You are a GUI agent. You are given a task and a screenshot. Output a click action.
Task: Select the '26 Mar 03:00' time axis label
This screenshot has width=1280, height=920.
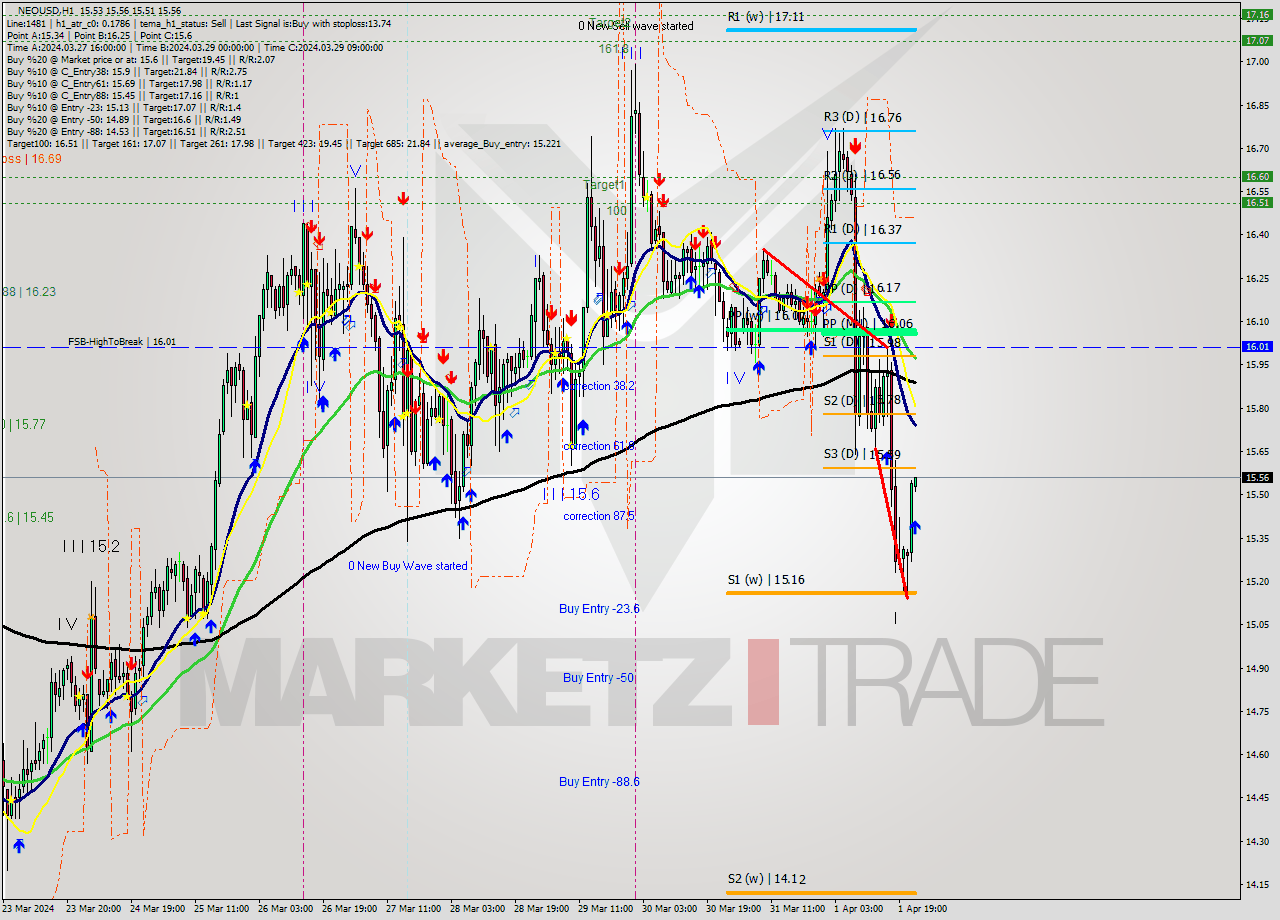point(283,909)
